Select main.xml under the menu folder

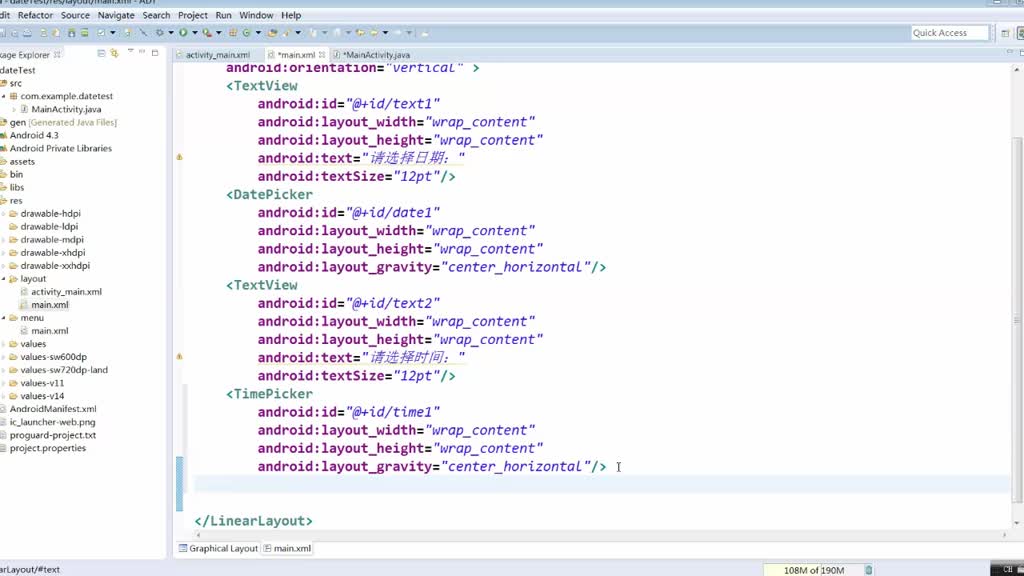pos(50,331)
